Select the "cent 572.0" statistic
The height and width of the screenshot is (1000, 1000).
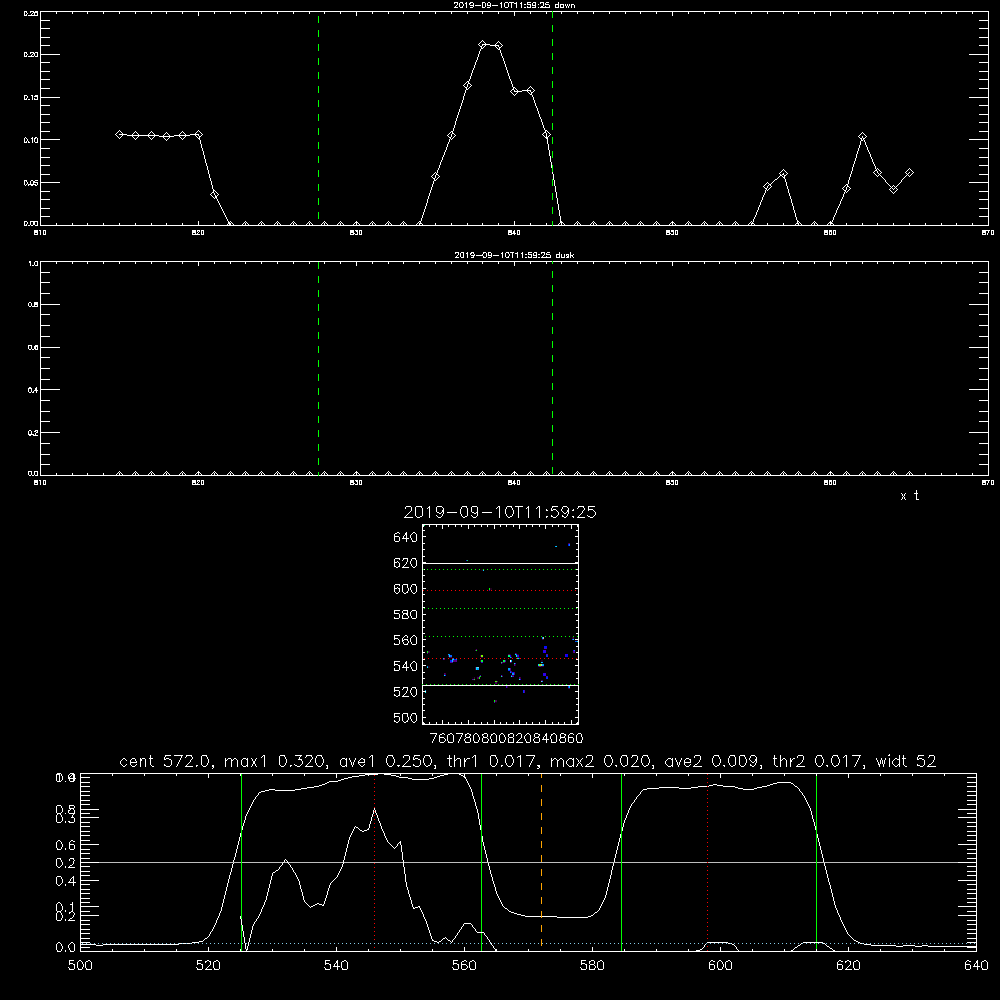pyautogui.click(x=166, y=761)
